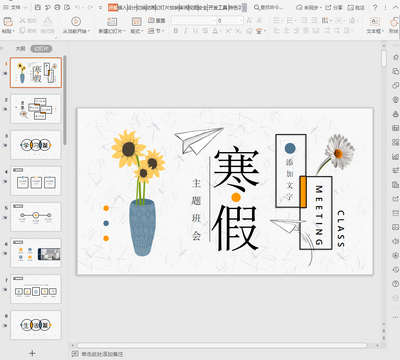
Task: Open the File (文件) menu dropdown
Action: point(15,7)
